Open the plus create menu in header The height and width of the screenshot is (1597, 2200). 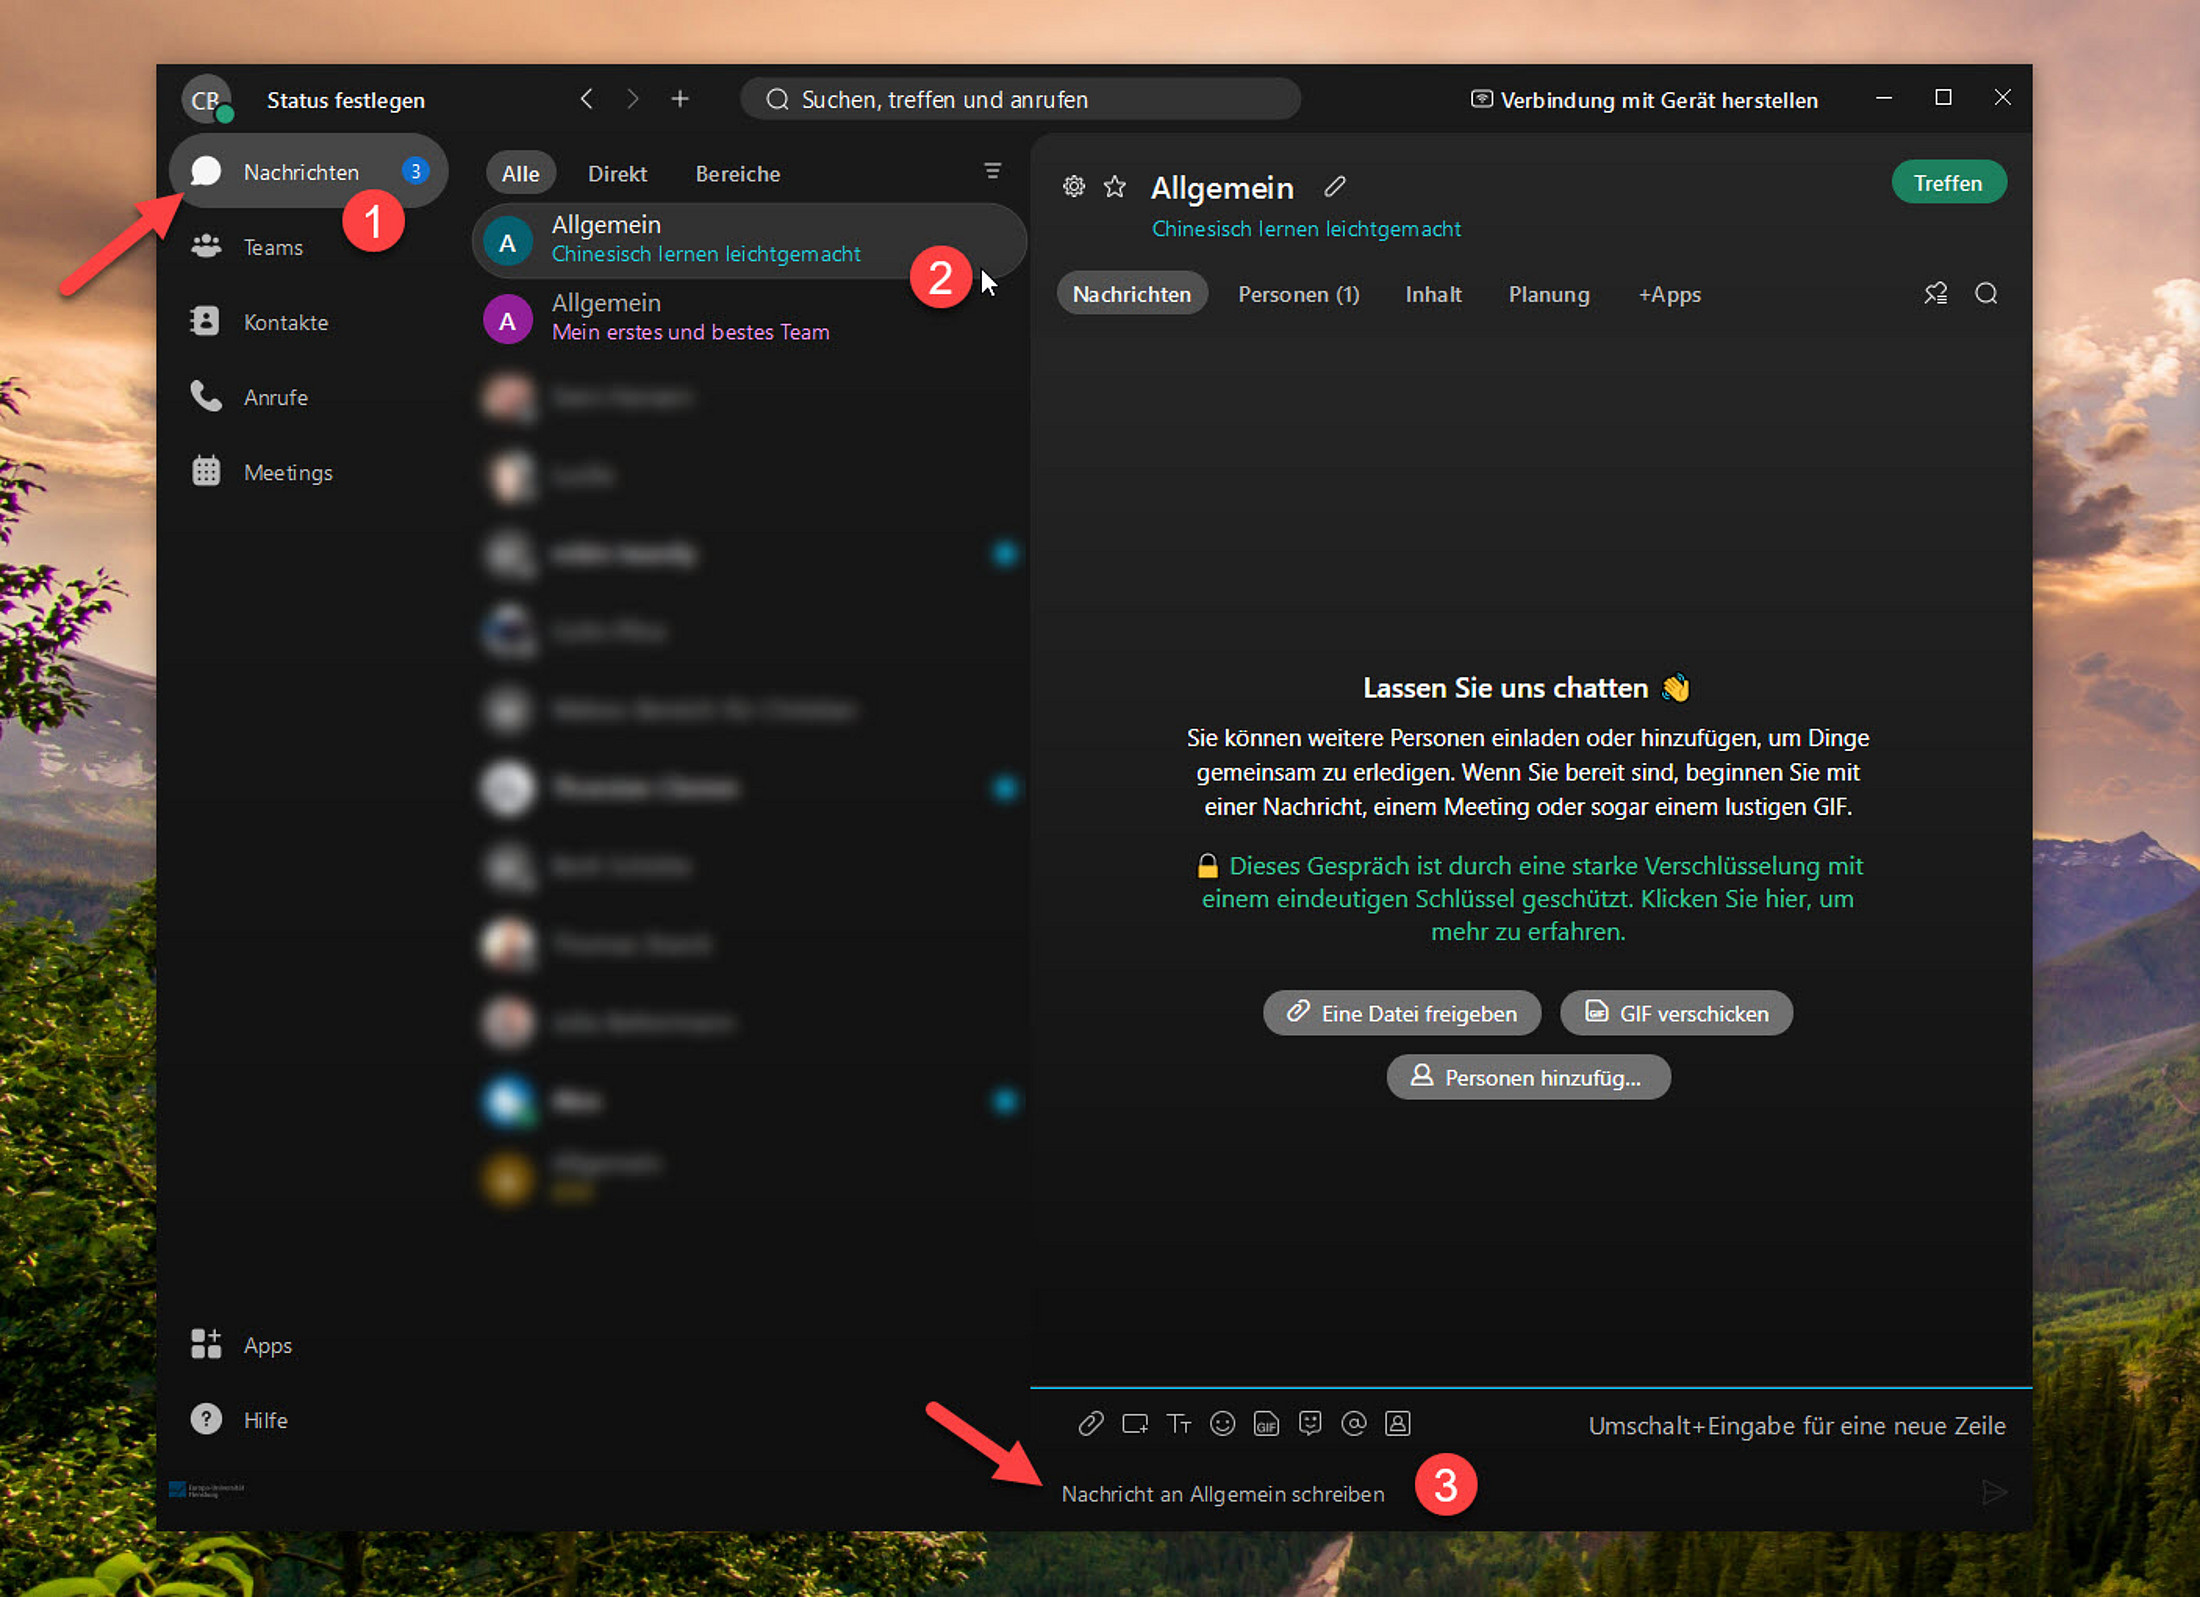[680, 99]
